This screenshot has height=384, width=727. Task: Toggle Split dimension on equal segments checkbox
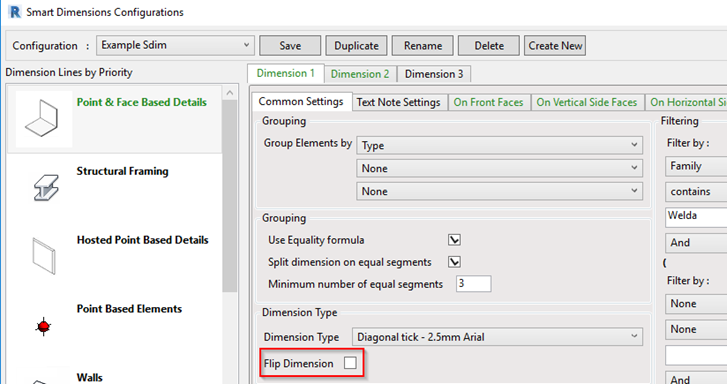[454, 262]
